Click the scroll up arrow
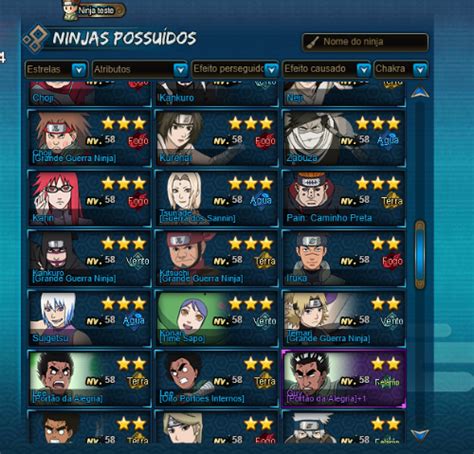 pos(420,92)
